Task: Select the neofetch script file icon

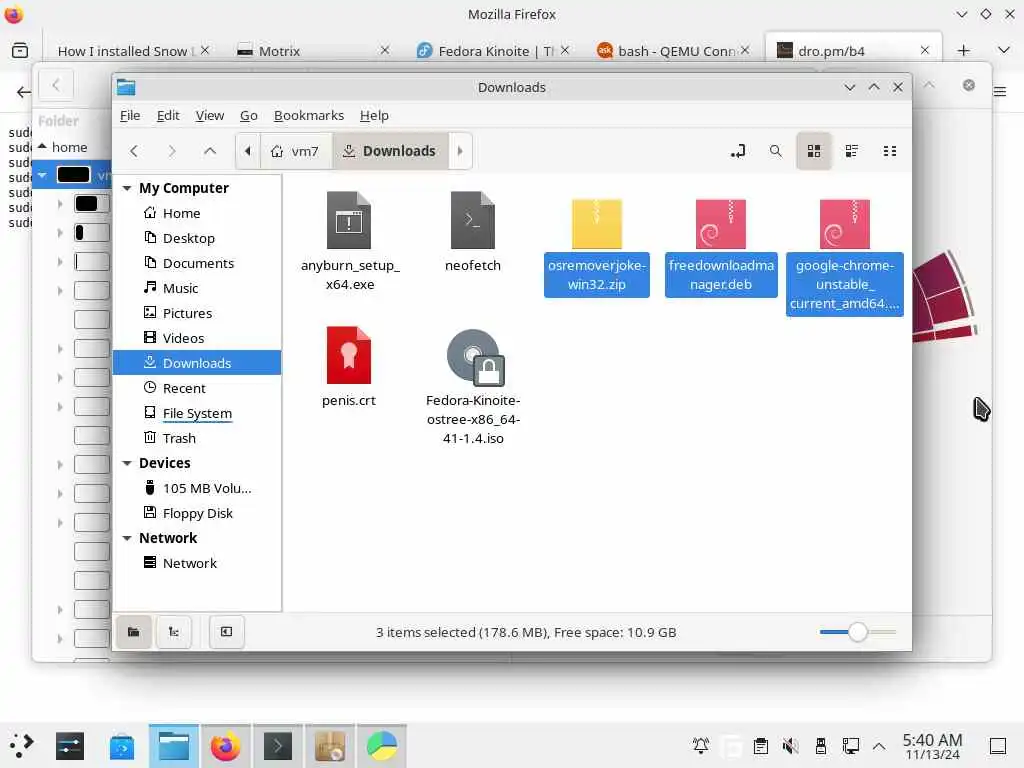Action: point(473,220)
